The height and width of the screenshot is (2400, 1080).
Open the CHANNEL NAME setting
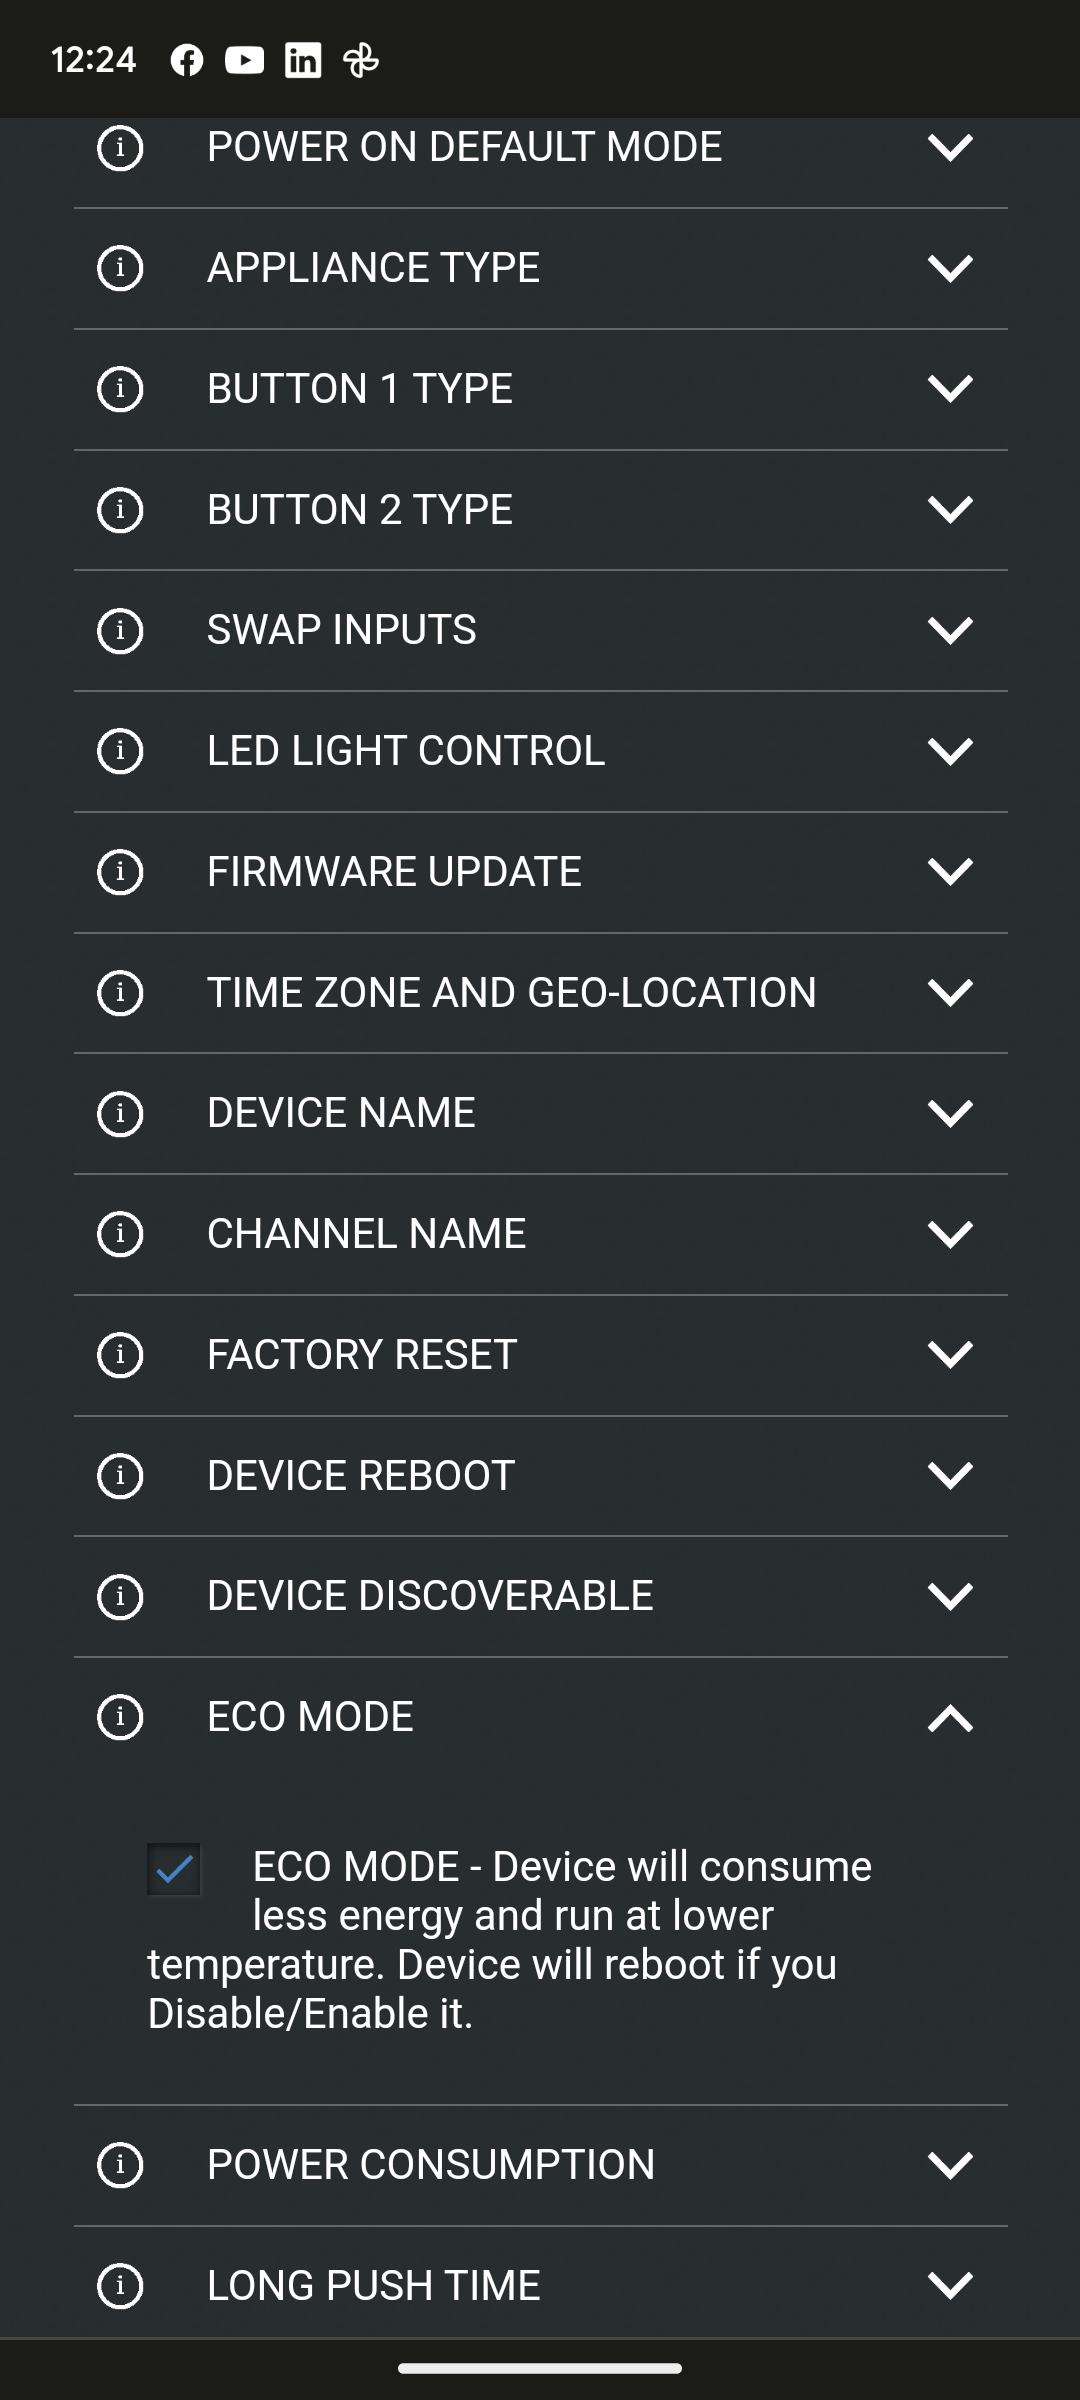366,1234
